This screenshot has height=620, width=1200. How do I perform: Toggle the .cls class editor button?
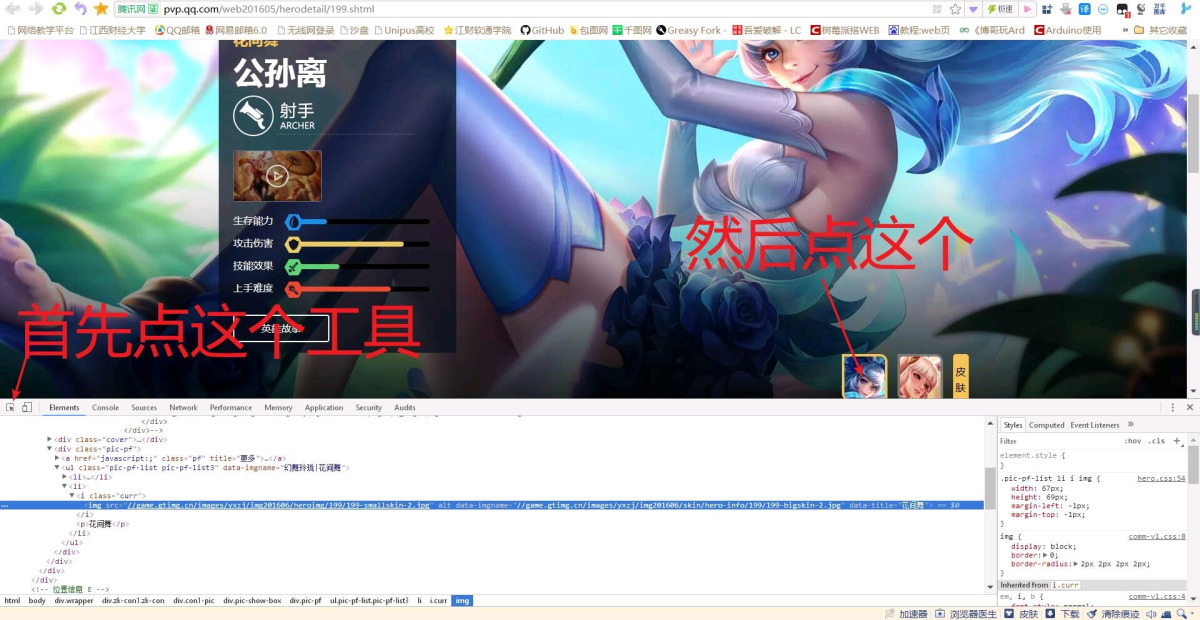pos(1157,441)
